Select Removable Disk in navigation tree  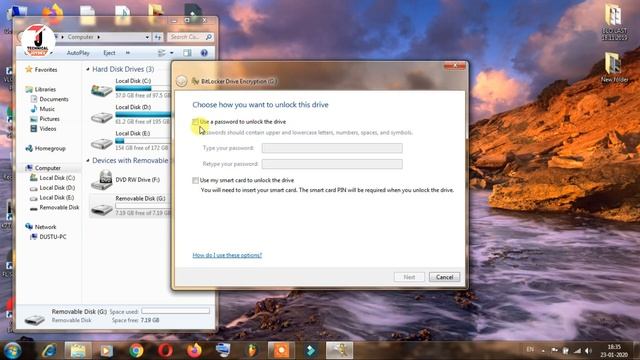click(59, 207)
